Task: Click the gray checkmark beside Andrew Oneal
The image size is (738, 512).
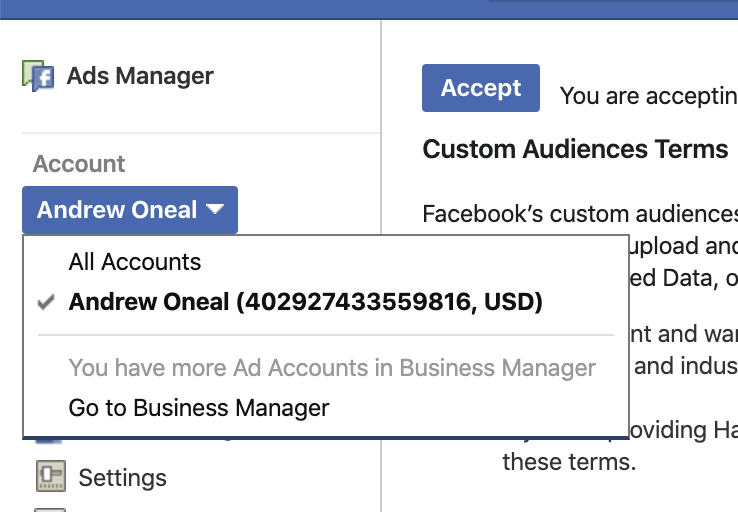Action: point(46,302)
